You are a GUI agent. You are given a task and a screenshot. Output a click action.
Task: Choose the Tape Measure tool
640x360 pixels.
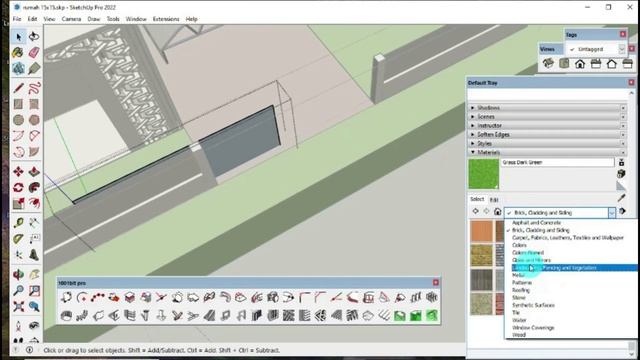click(x=18, y=223)
